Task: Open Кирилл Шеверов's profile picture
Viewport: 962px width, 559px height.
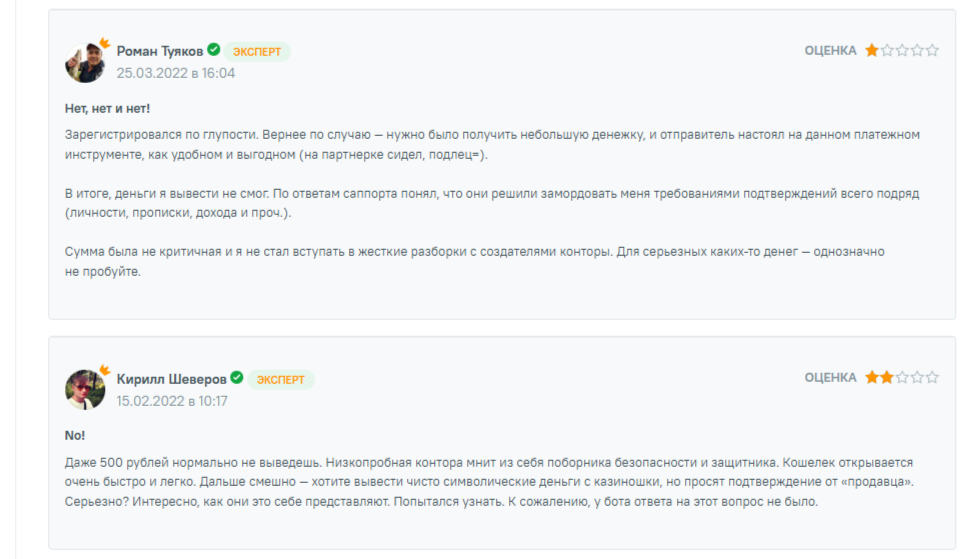Action: click(x=85, y=390)
